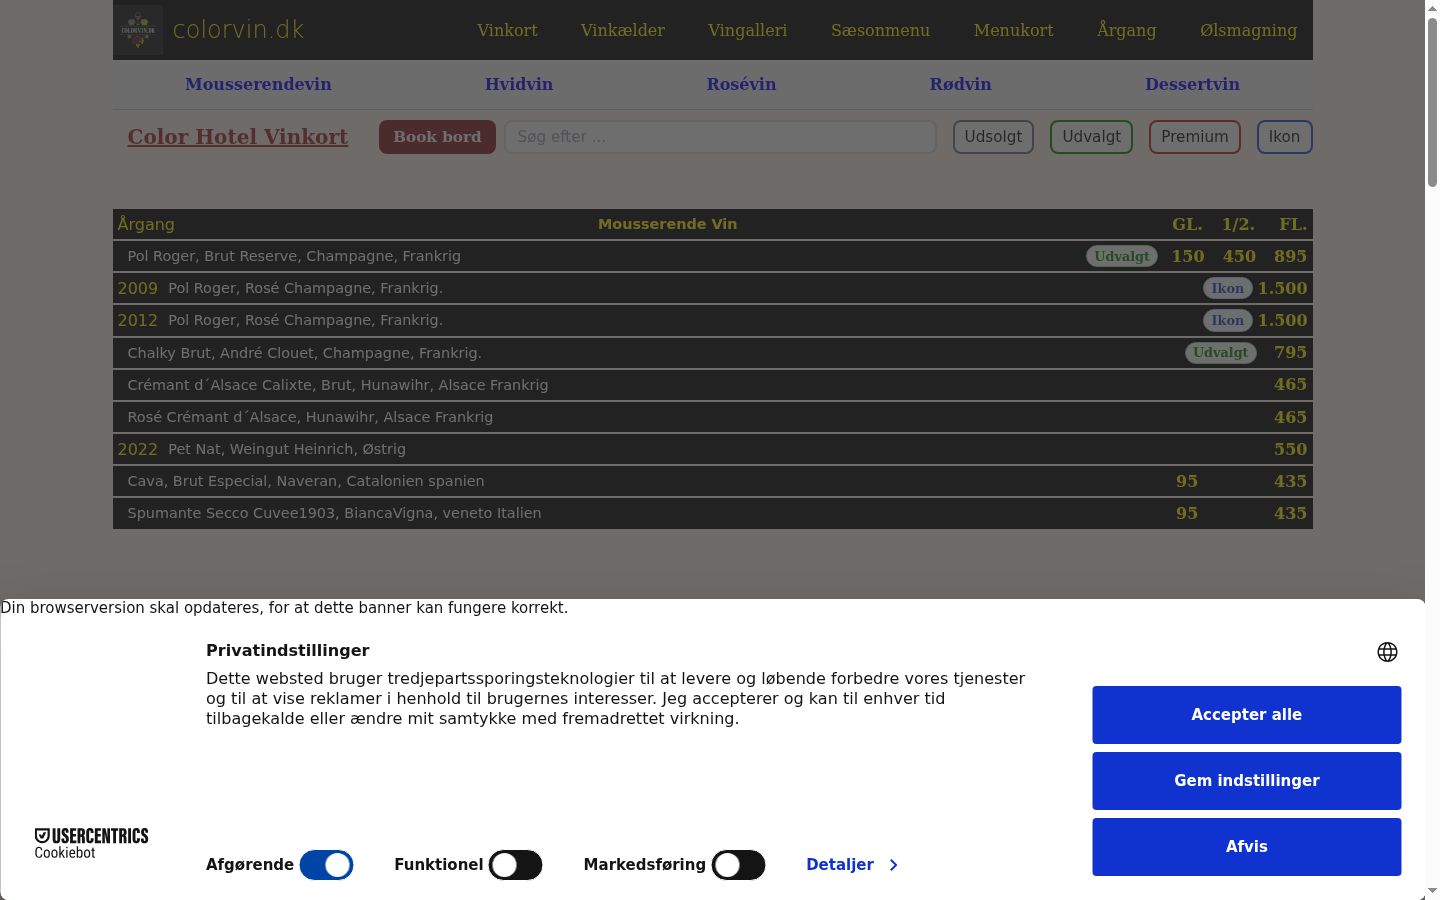Enable the Funktionel cookie switch
Viewport: 1440px width, 900px height.
pyautogui.click(x=515, y=865)
